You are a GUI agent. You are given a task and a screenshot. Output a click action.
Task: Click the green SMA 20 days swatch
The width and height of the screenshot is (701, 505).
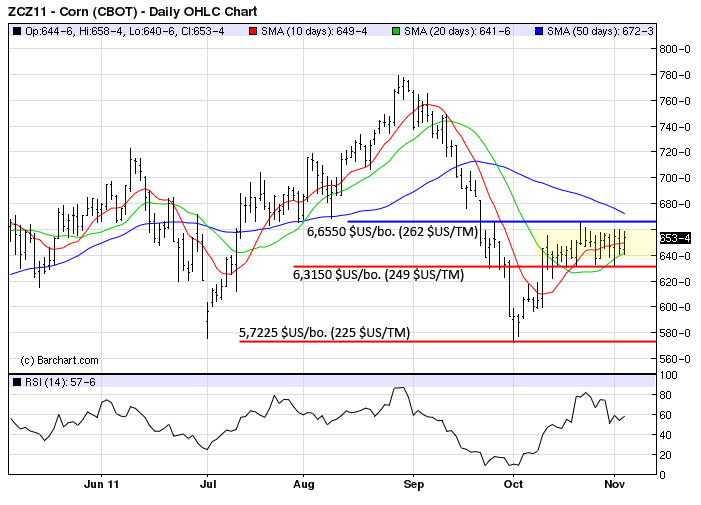(396, 31)
